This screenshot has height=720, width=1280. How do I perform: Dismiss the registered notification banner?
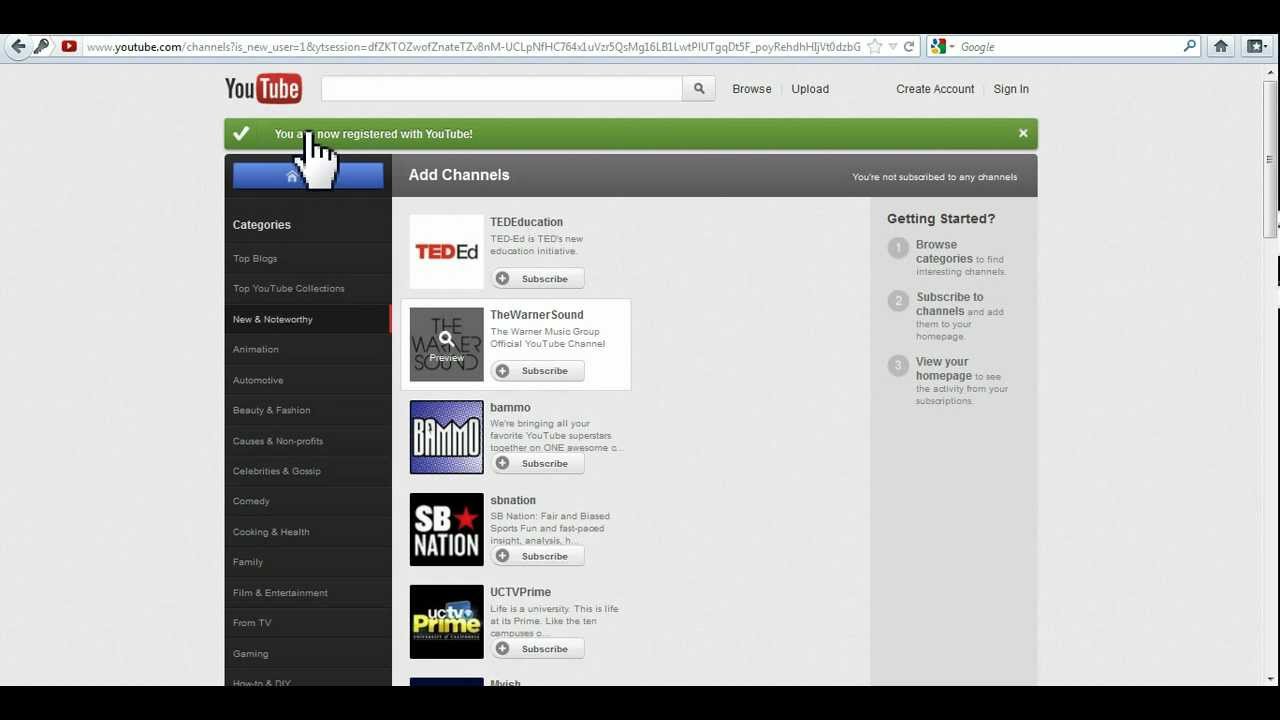coord(1023,133)
